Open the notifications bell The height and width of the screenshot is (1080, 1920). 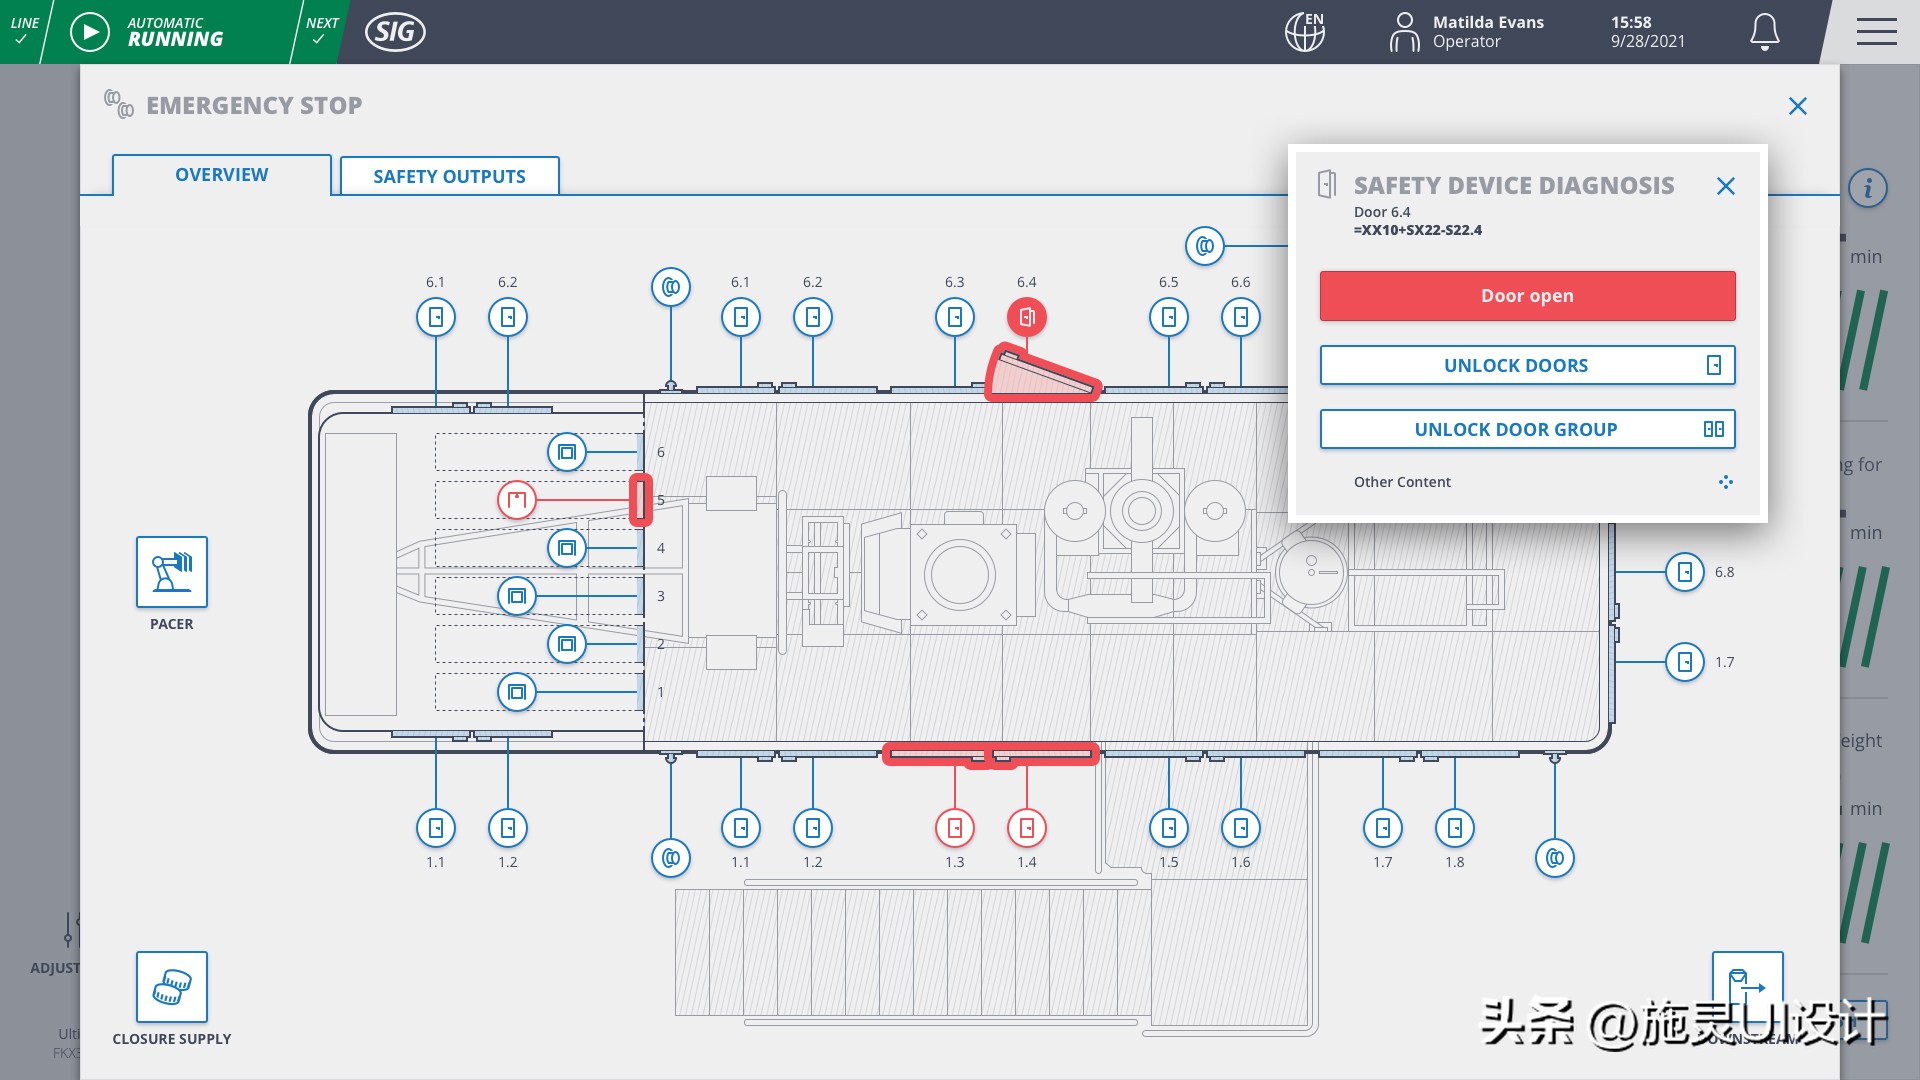(x=1764, y=31)
